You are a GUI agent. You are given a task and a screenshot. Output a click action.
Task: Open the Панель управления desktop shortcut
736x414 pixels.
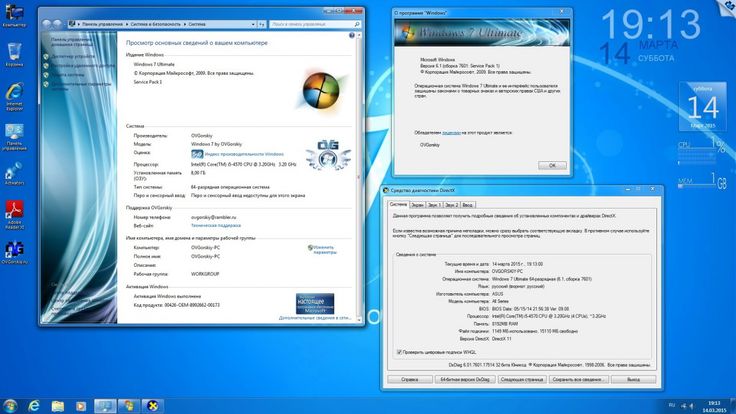[15, 137]
